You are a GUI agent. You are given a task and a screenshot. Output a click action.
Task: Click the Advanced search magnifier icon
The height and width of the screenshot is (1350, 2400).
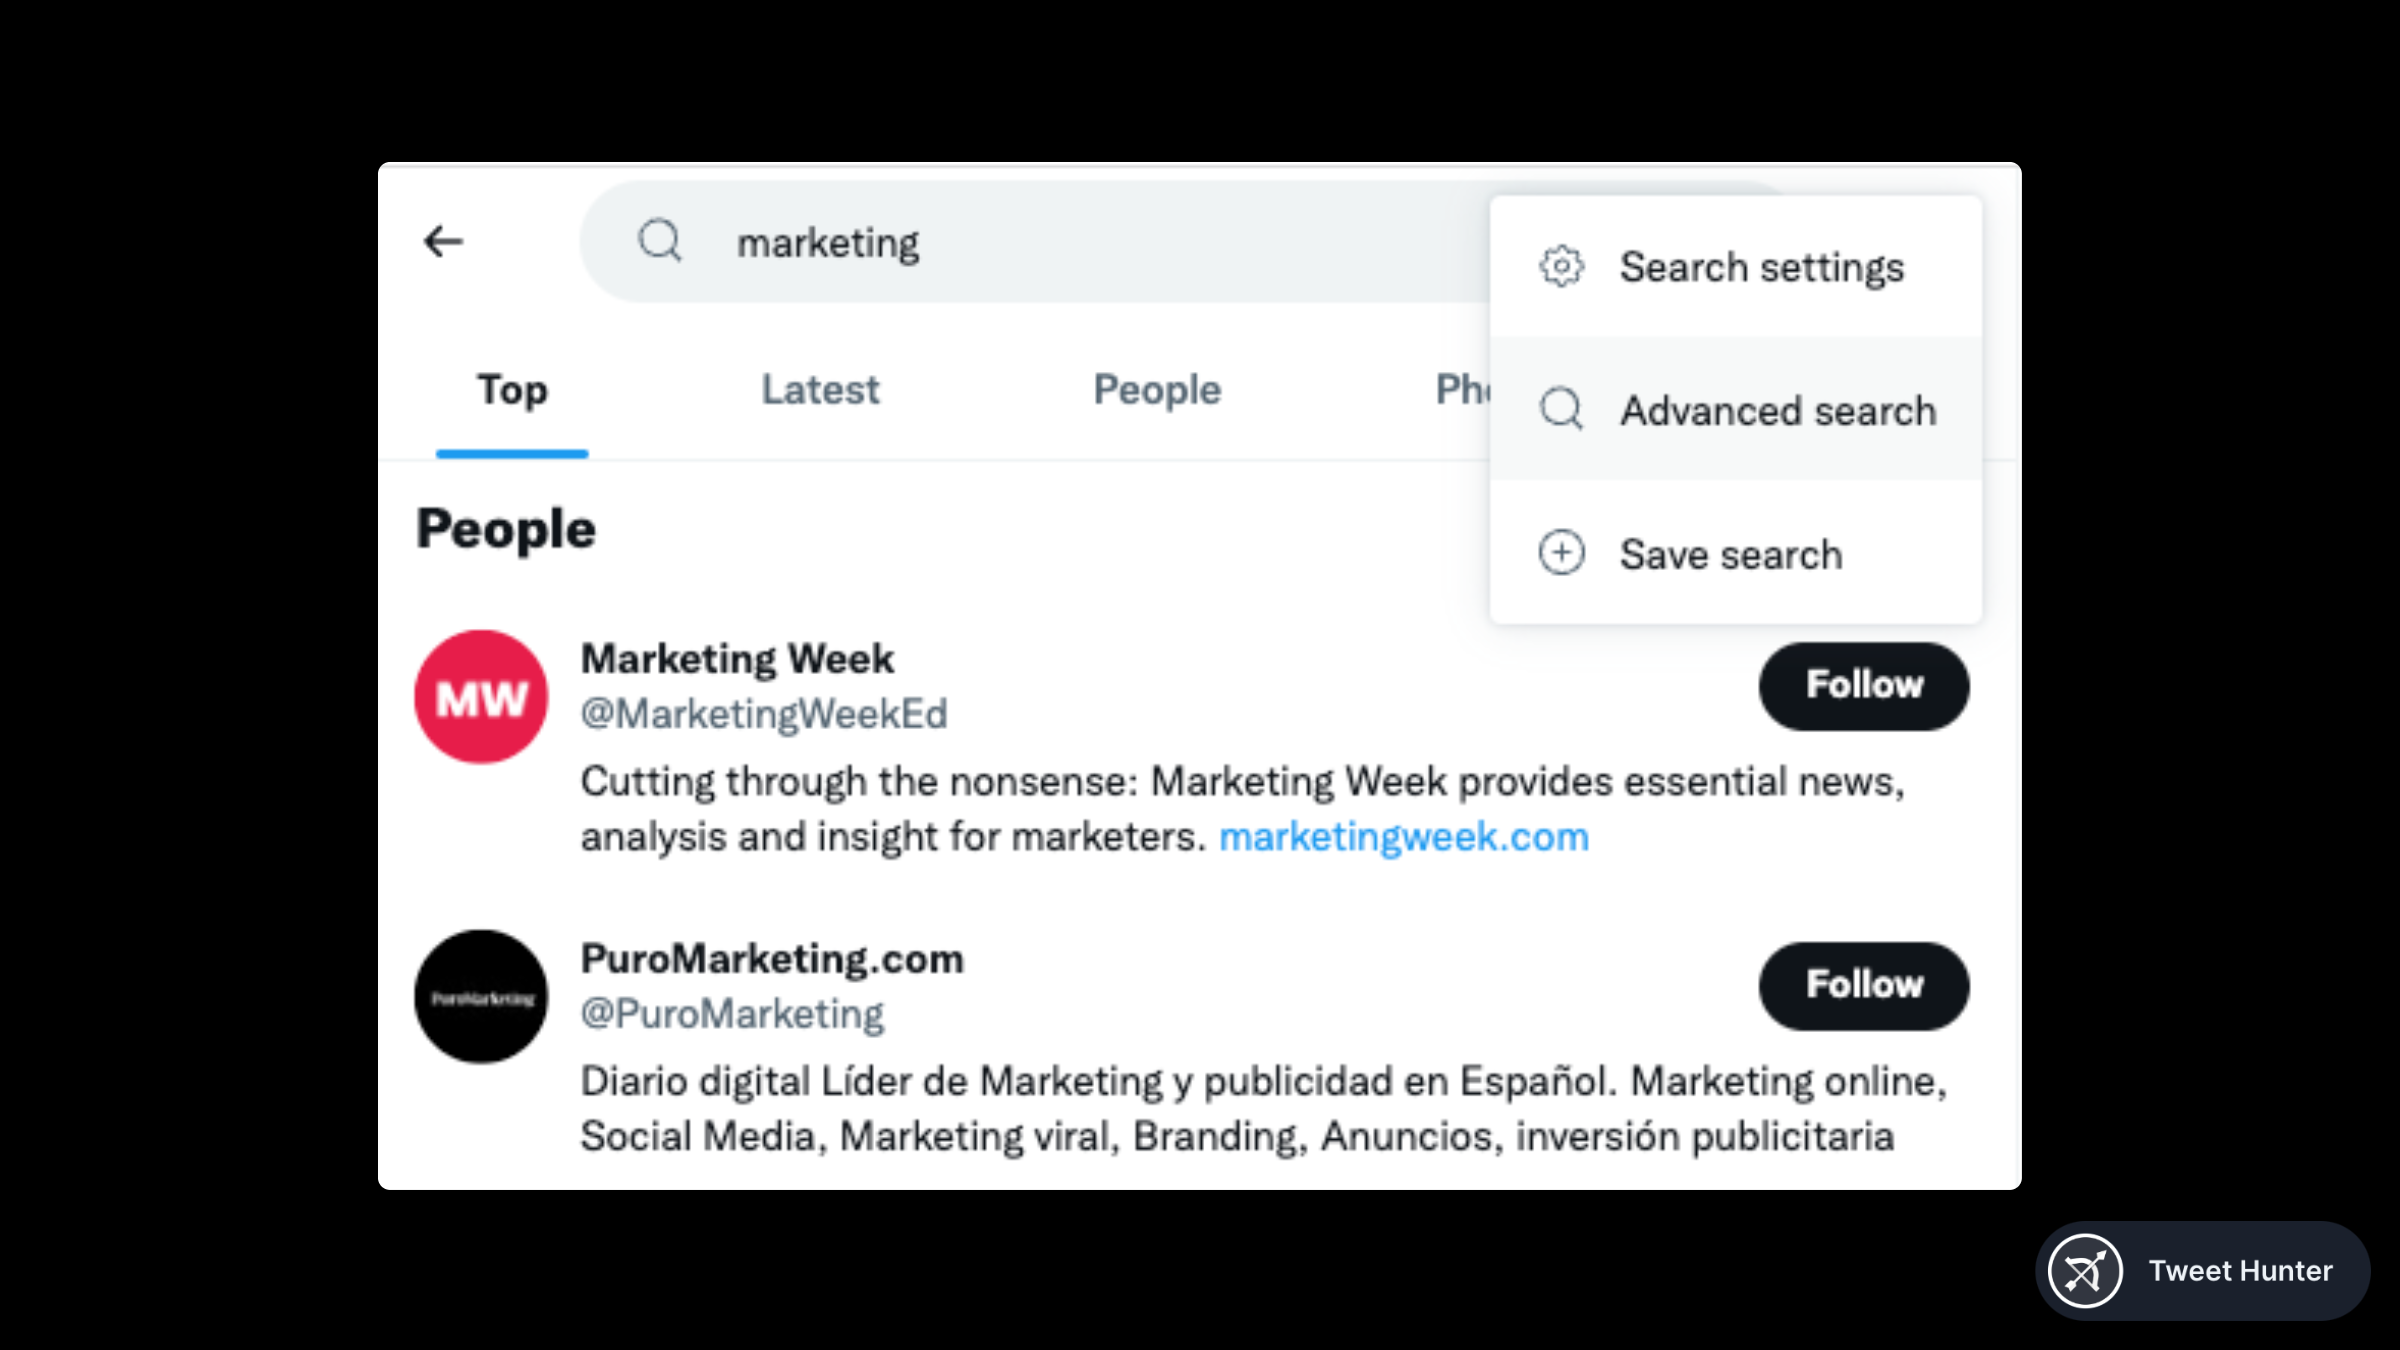[x=1561, y=409]
